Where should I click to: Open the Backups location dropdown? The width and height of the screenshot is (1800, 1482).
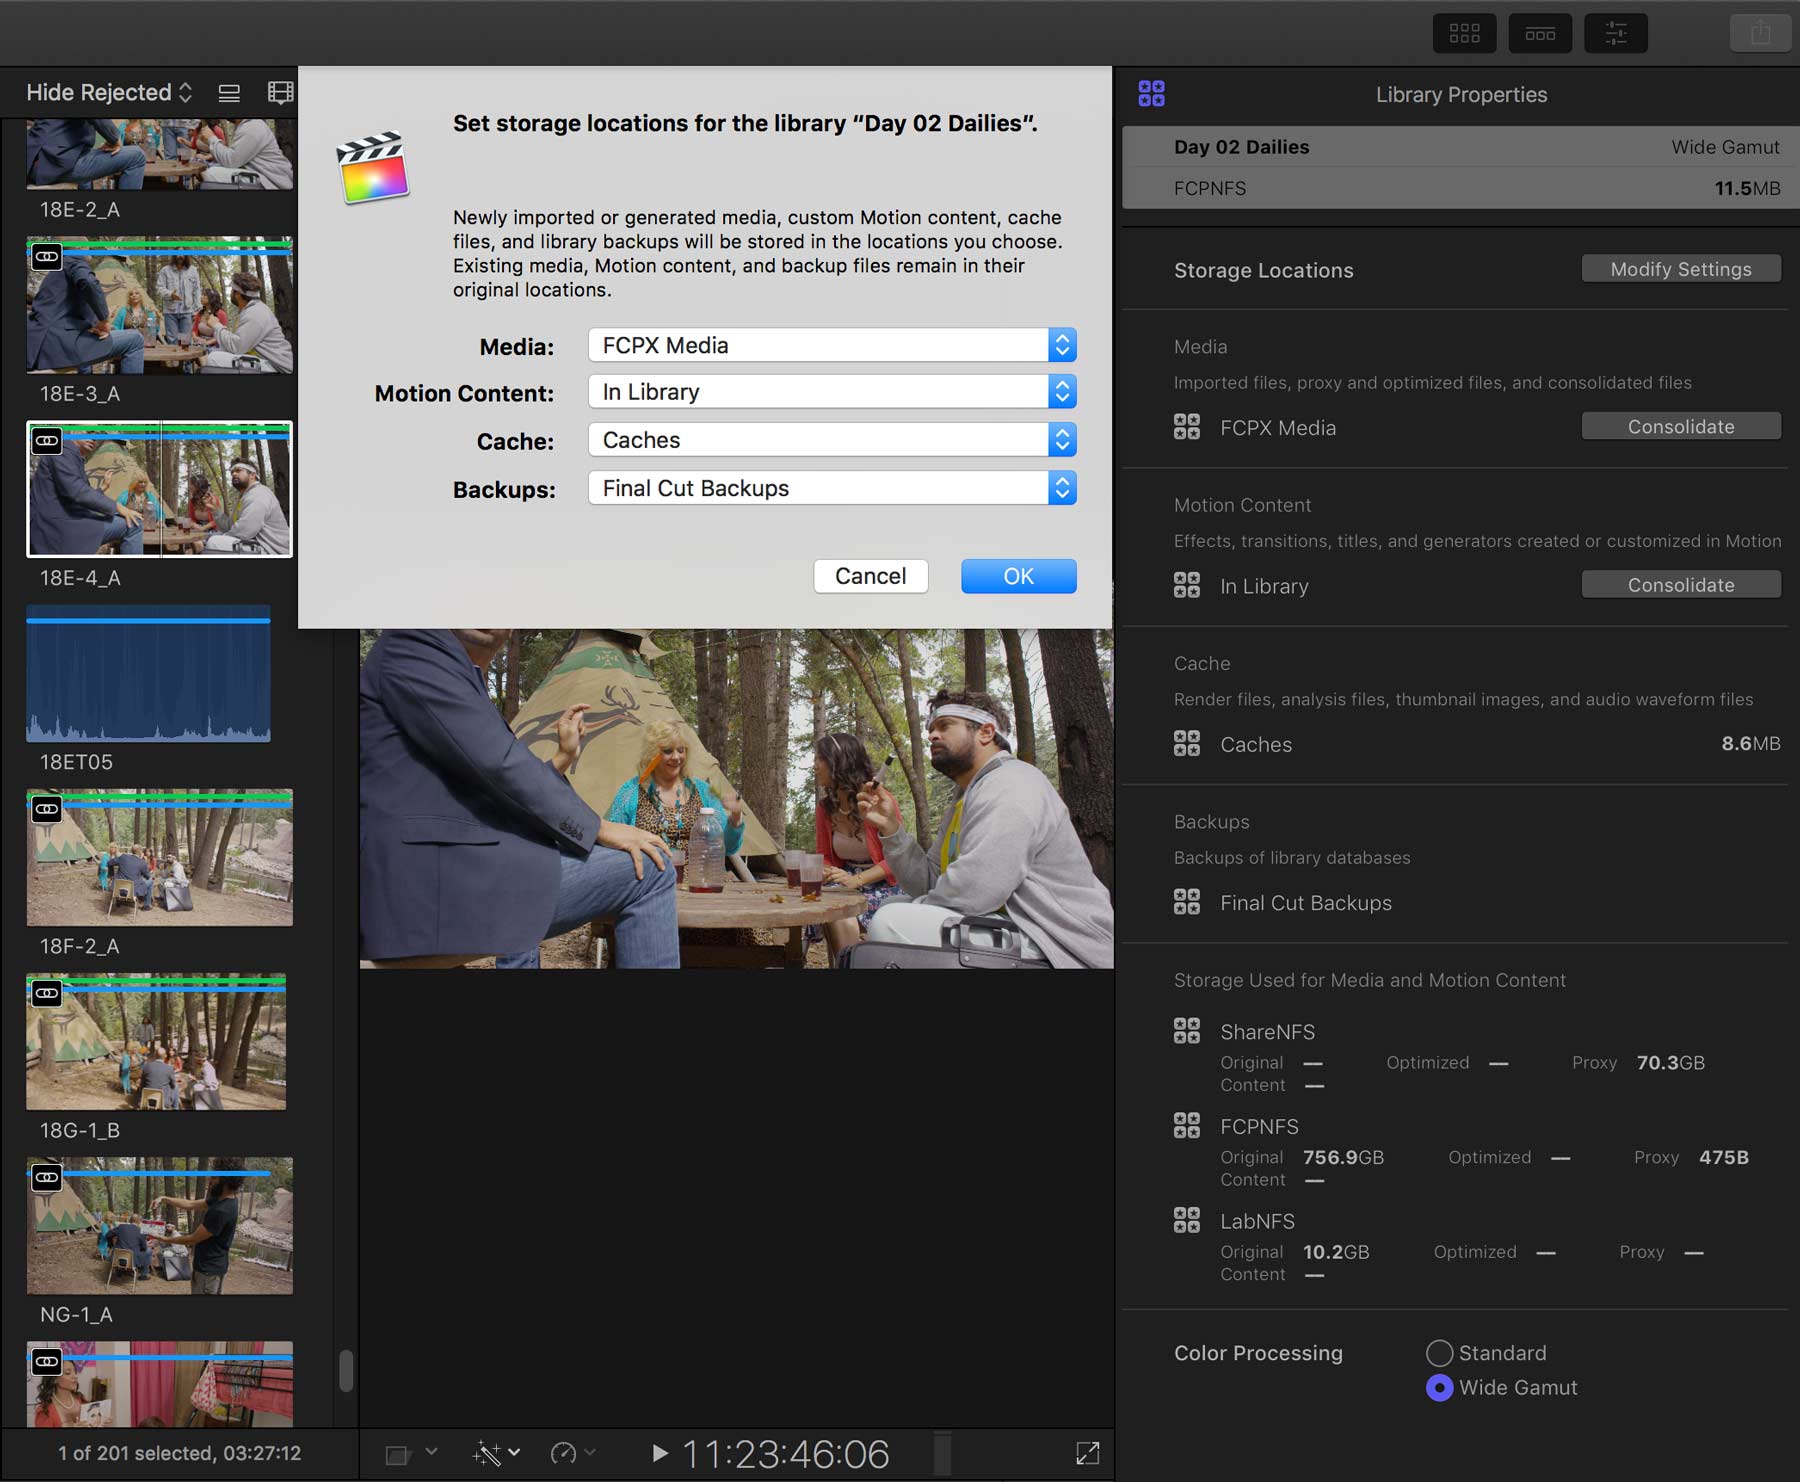click(832, 488)
